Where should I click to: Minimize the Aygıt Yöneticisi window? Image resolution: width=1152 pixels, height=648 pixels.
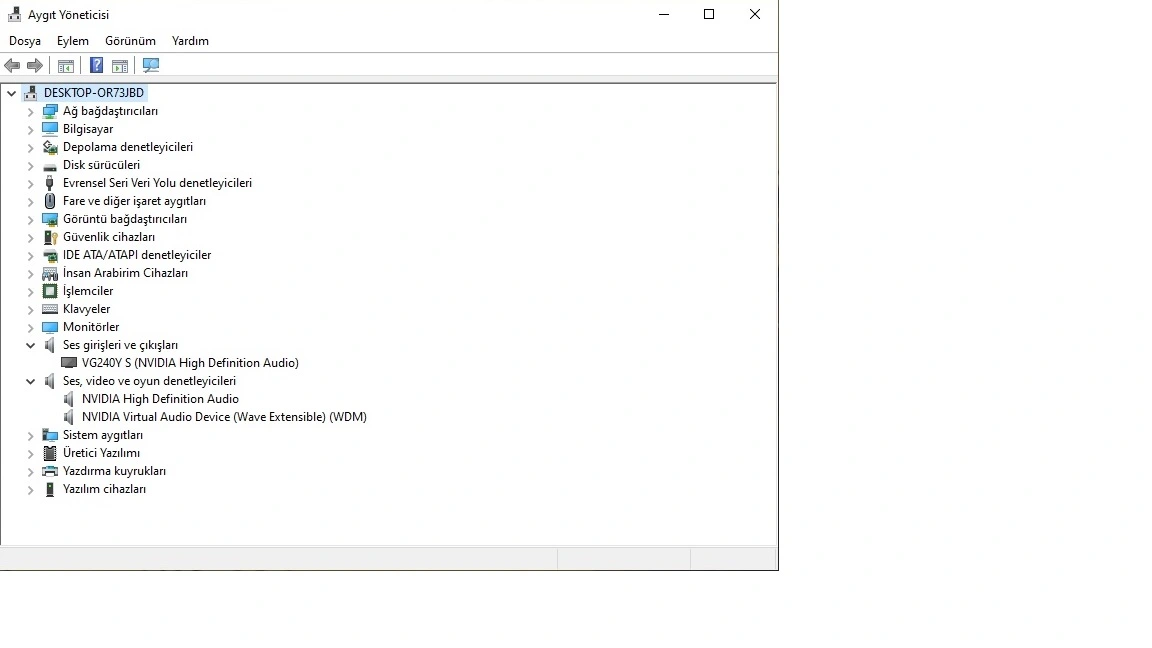pyautogui.click(x=664, y=14)
